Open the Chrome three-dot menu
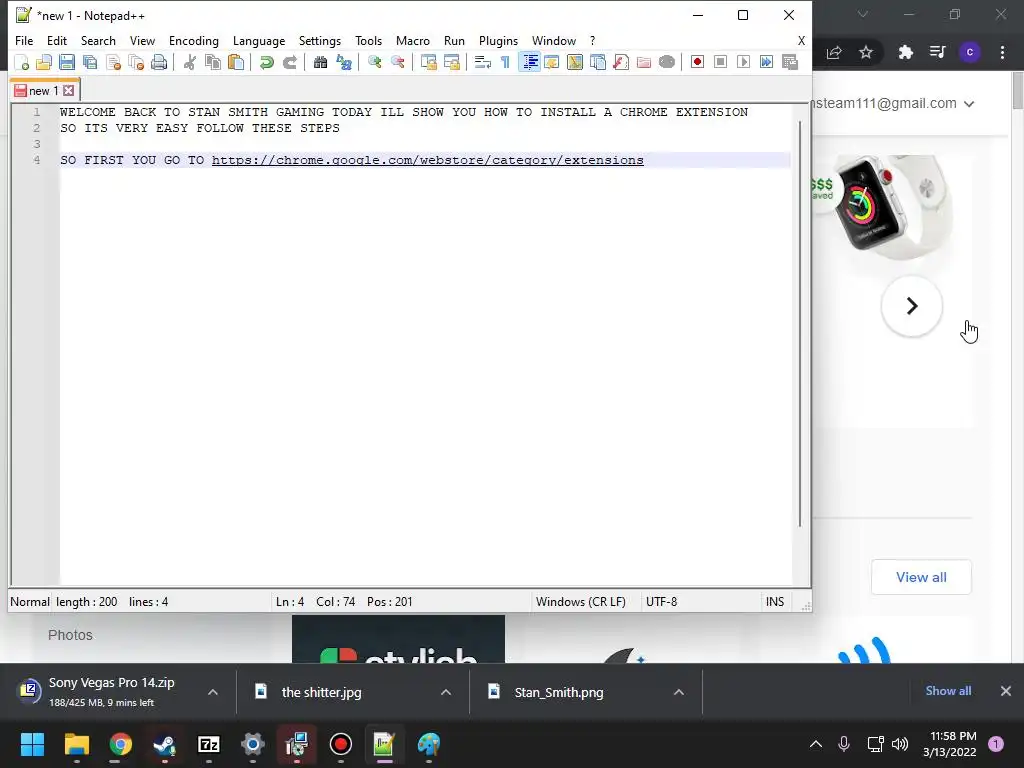Screen dimensions: 1024x768 (1002, 52)
